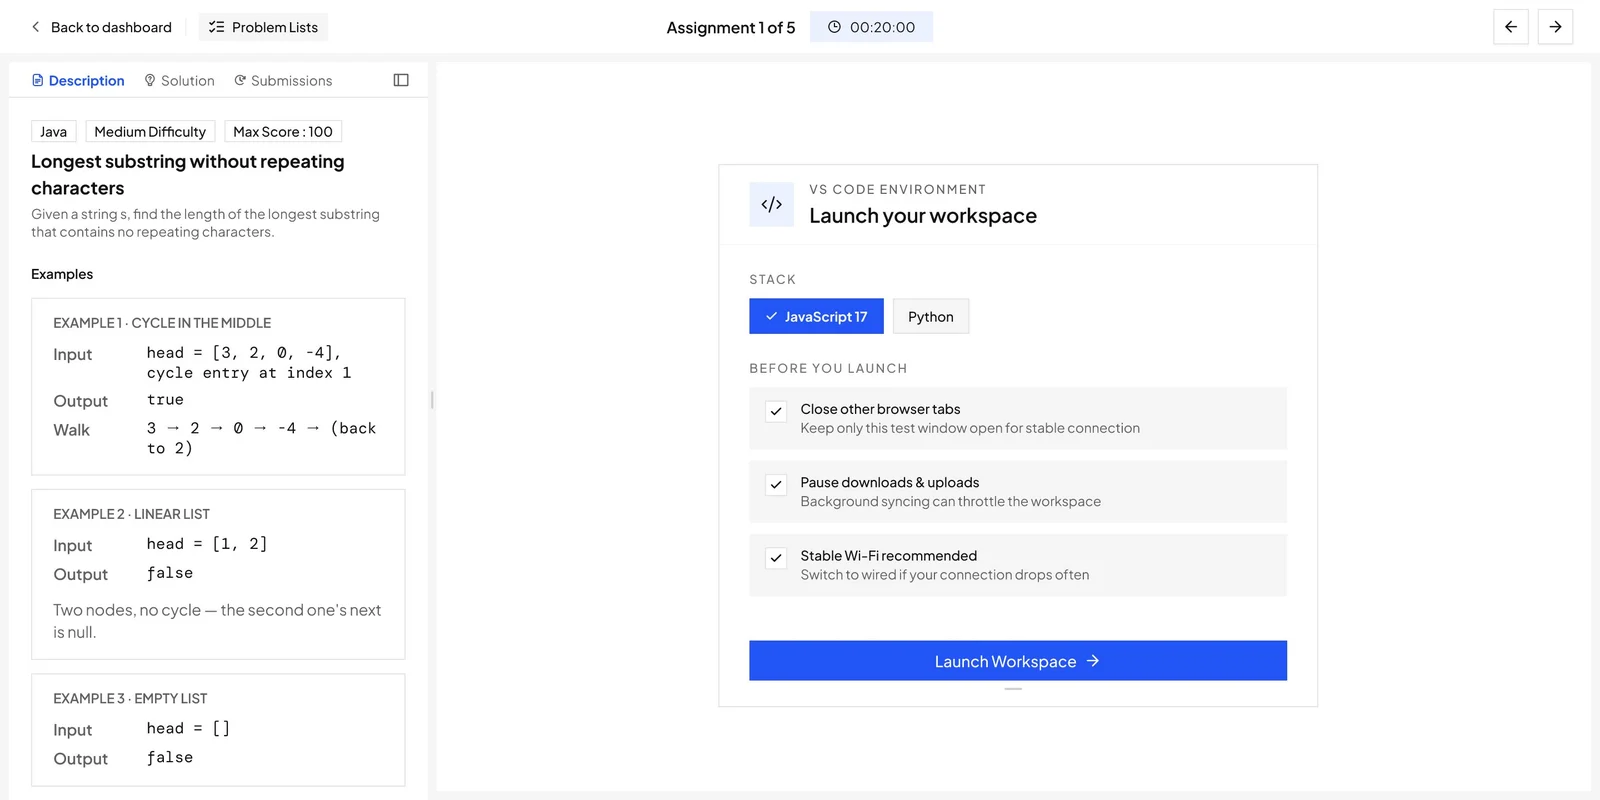Click Example 2 Linear List heading
The width and height of the screenshot is (1600, 800).
[x=131, y=514]
